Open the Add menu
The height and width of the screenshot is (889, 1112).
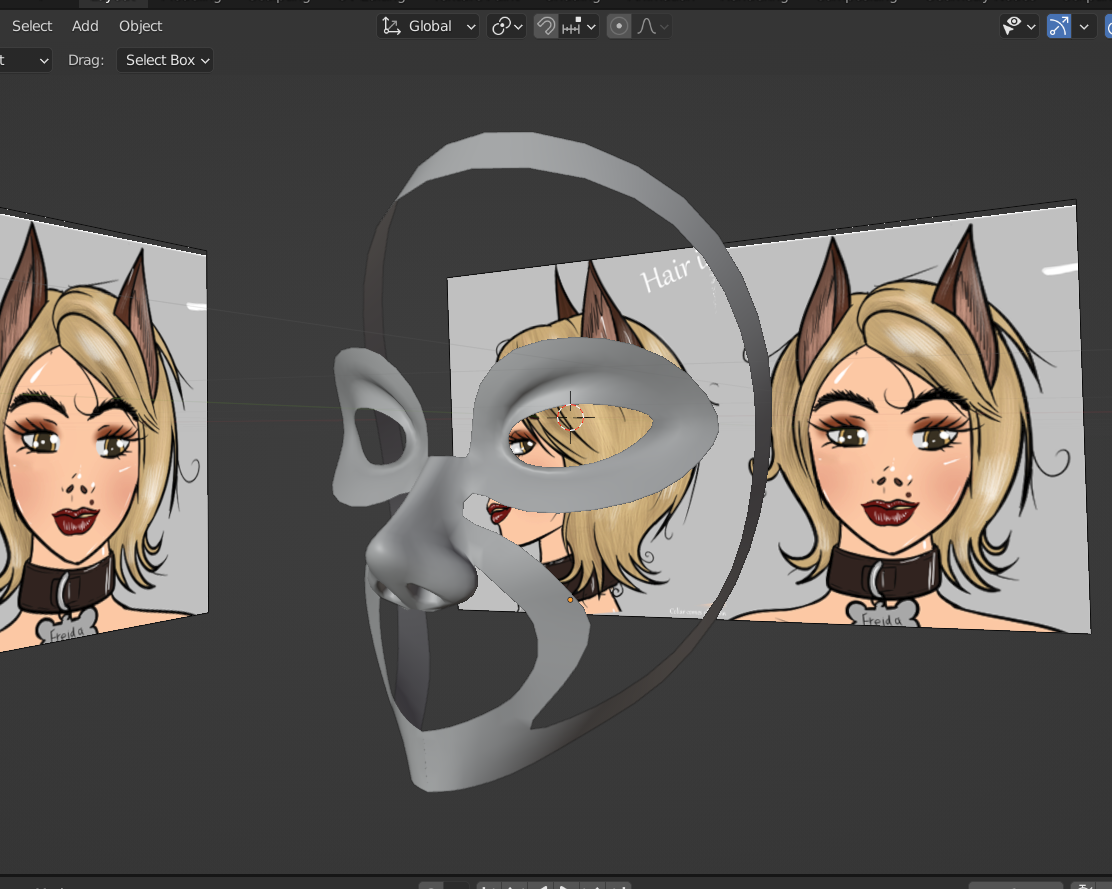85,26
